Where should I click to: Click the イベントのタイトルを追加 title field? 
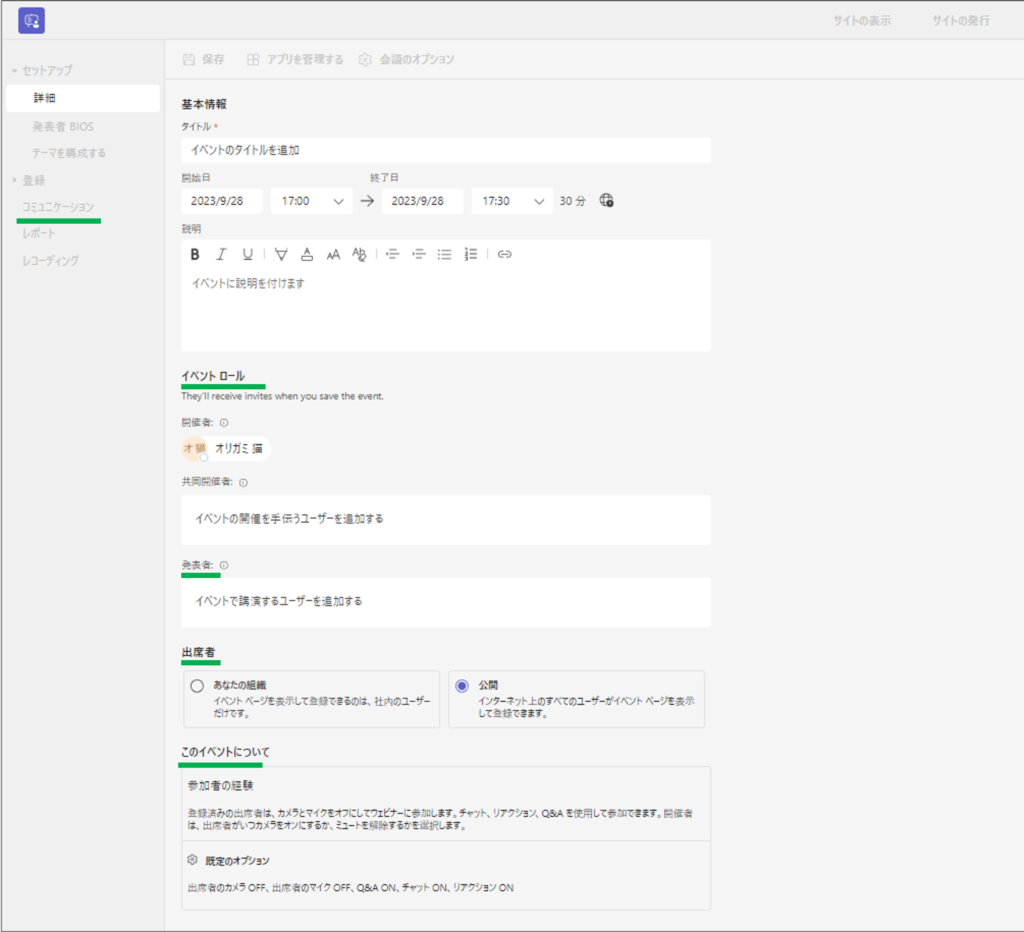pos(446,150)
